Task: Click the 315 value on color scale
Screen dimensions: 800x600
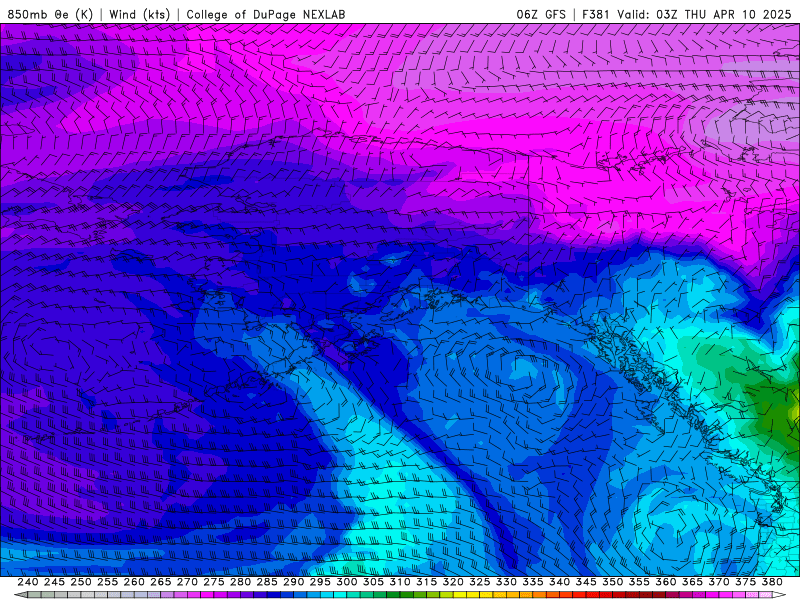Action: coord(426,582)
